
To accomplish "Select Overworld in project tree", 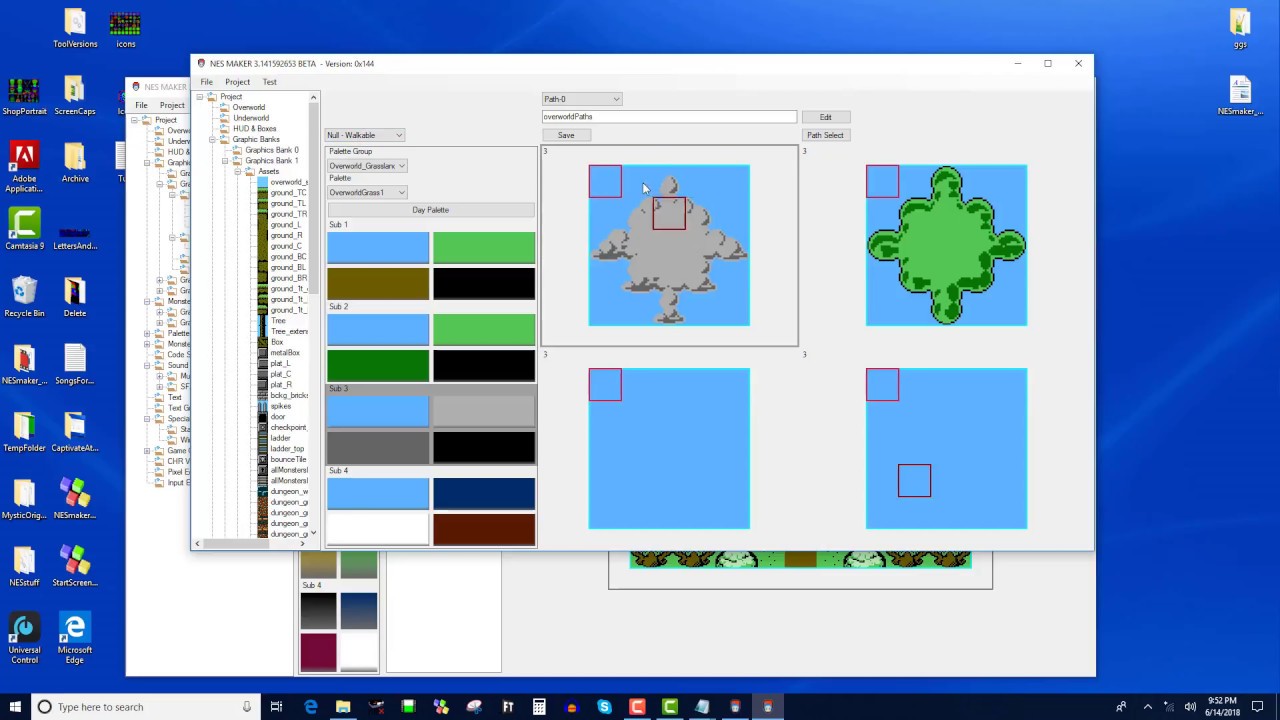I will (x=249, y=107).
